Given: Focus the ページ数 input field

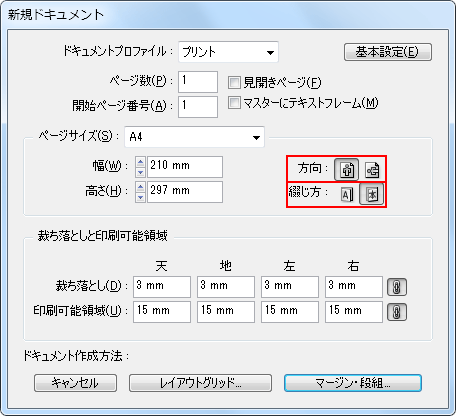Looking at the screenshot, I should point(198,82).
